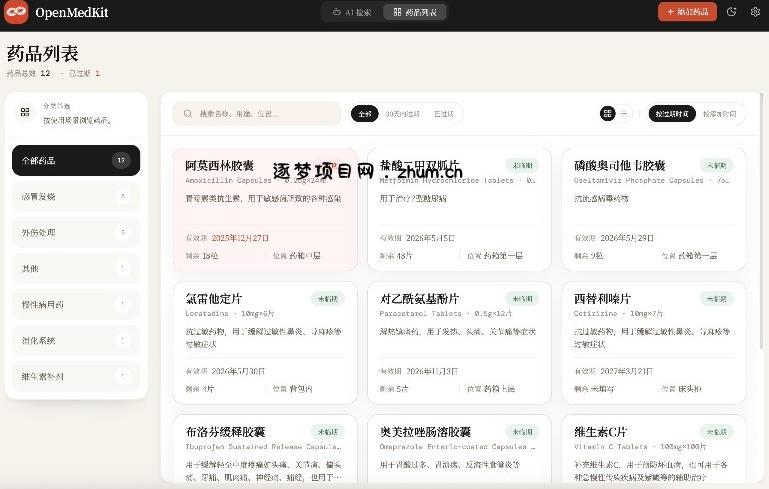Click the 药品列表 page heading
The width and height of the screenshot is (769, 489).
click(x=43, y=53)
